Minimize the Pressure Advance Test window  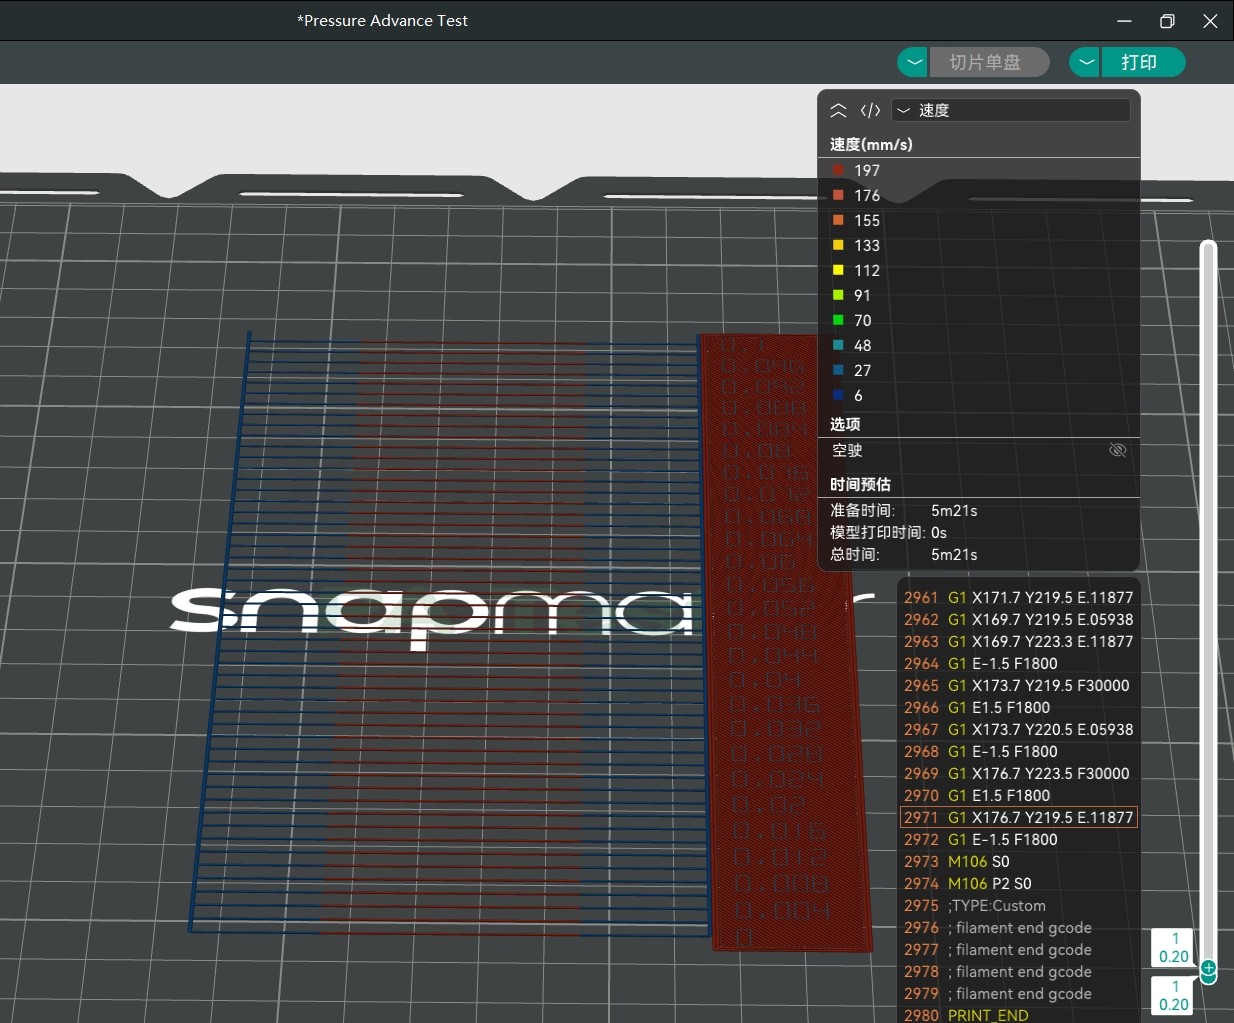pyautogui.click(x=1124, y=21)
